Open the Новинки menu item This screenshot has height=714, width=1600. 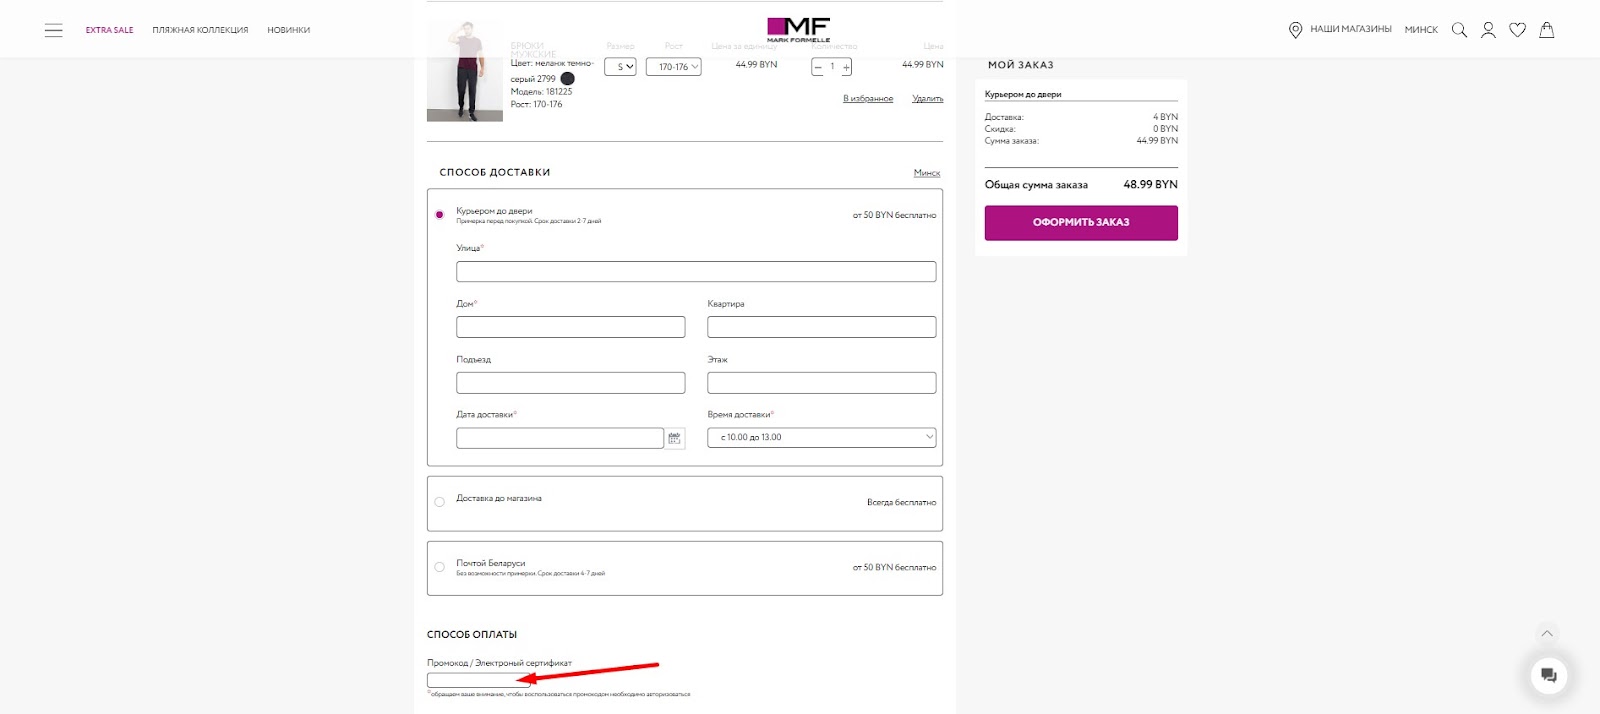pyautogui.click(x=288, y=30)
